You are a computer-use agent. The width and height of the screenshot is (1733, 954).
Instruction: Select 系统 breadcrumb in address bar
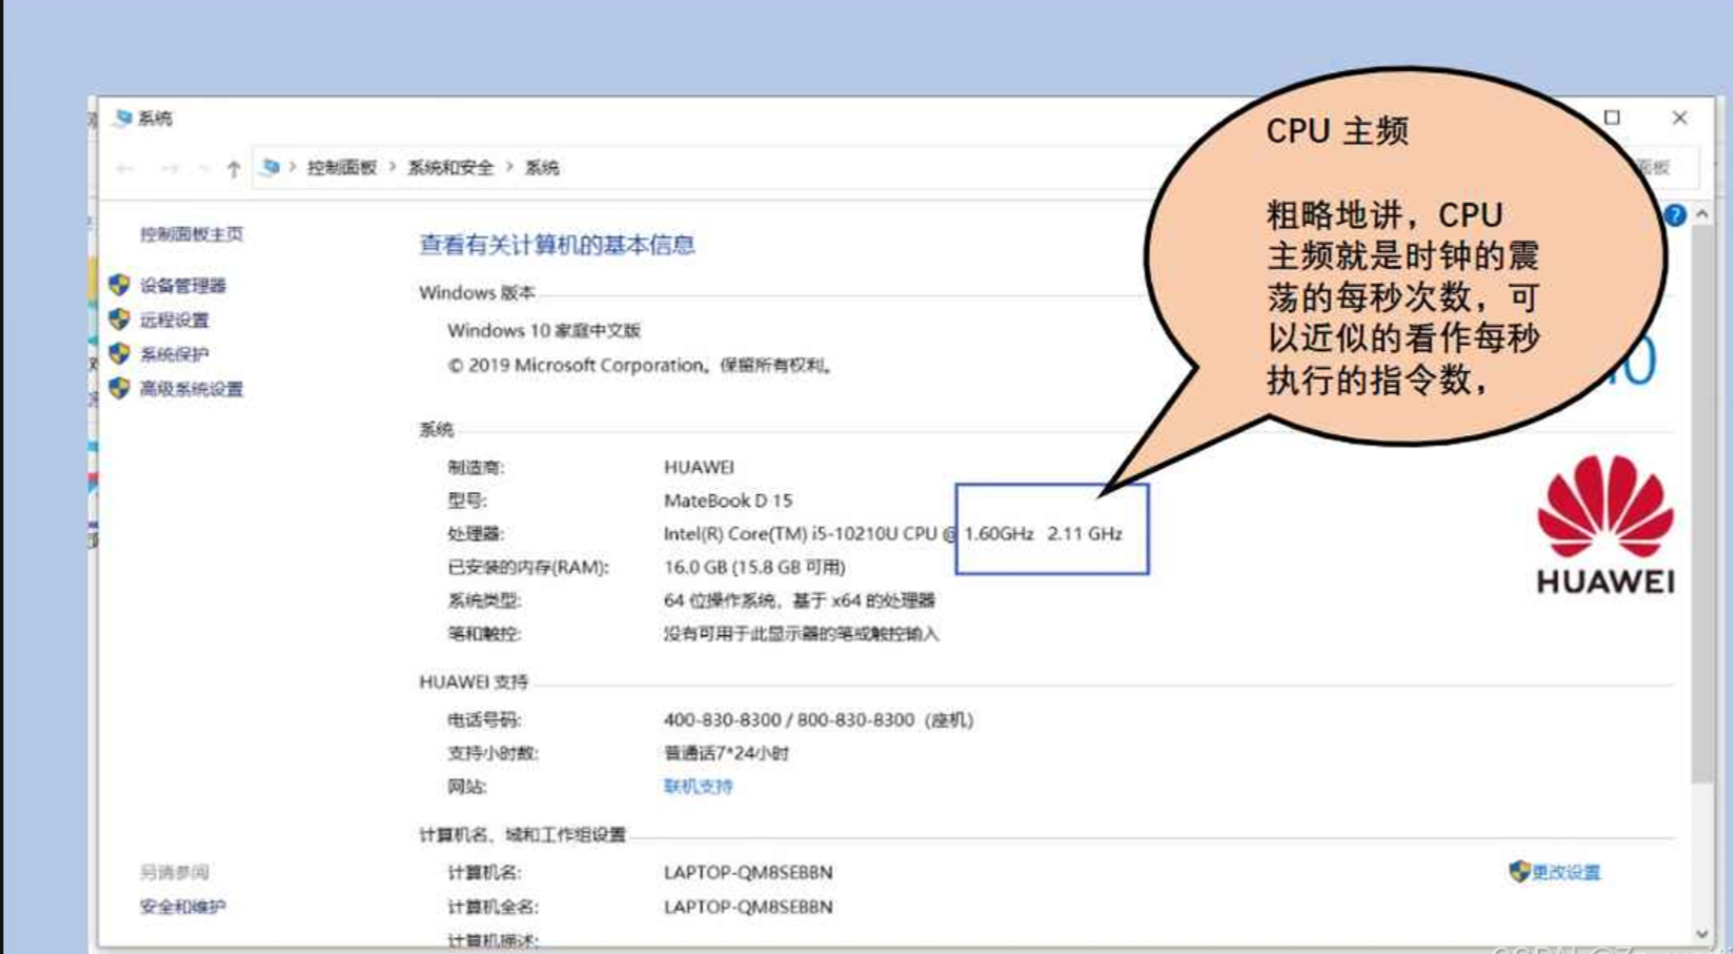point(542,168)
